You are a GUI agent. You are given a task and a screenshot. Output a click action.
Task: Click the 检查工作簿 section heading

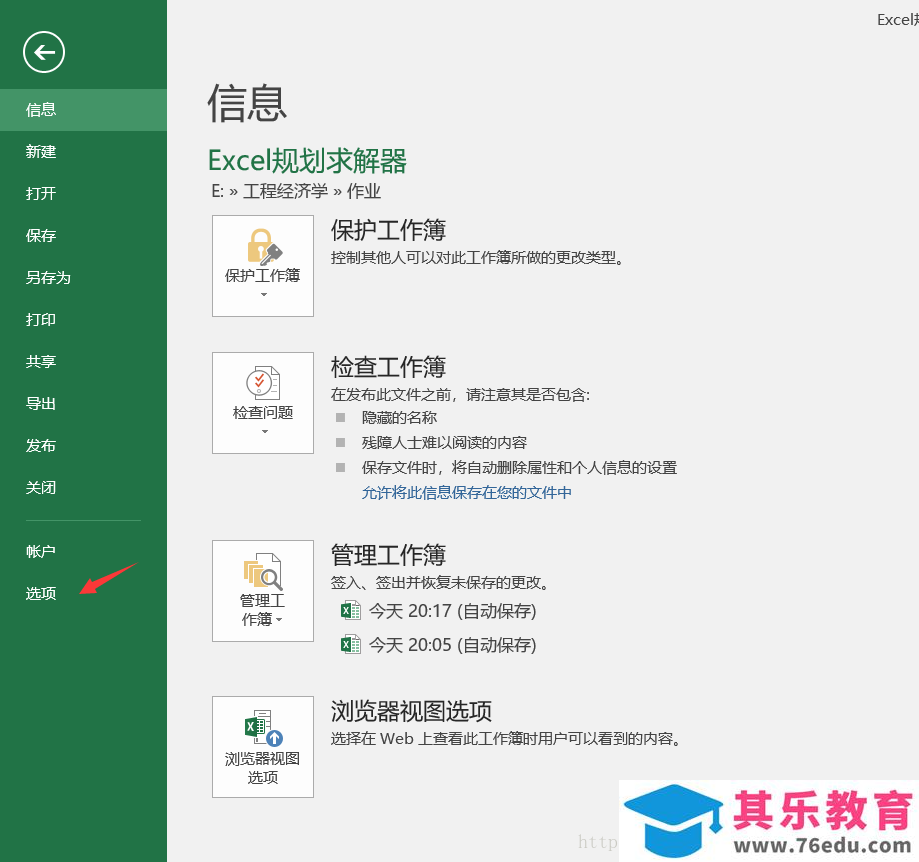[388, 367]
